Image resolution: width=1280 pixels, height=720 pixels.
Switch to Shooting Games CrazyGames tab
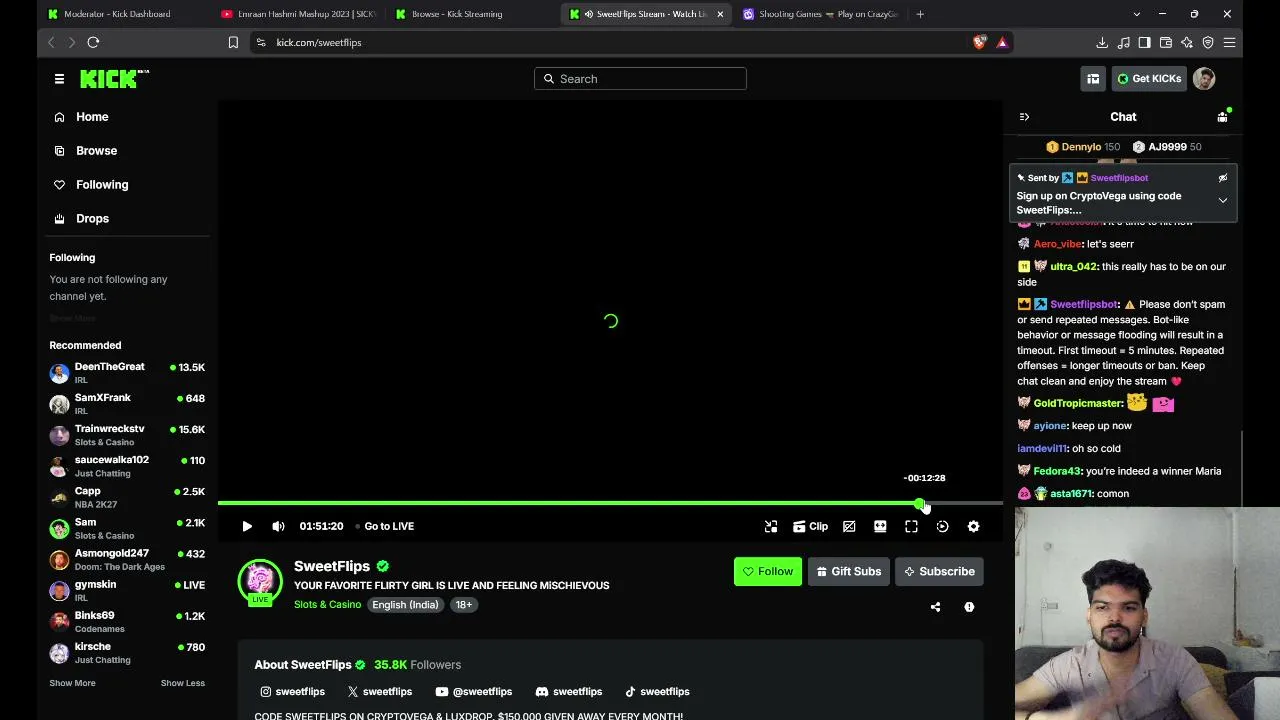pos(820,14)
